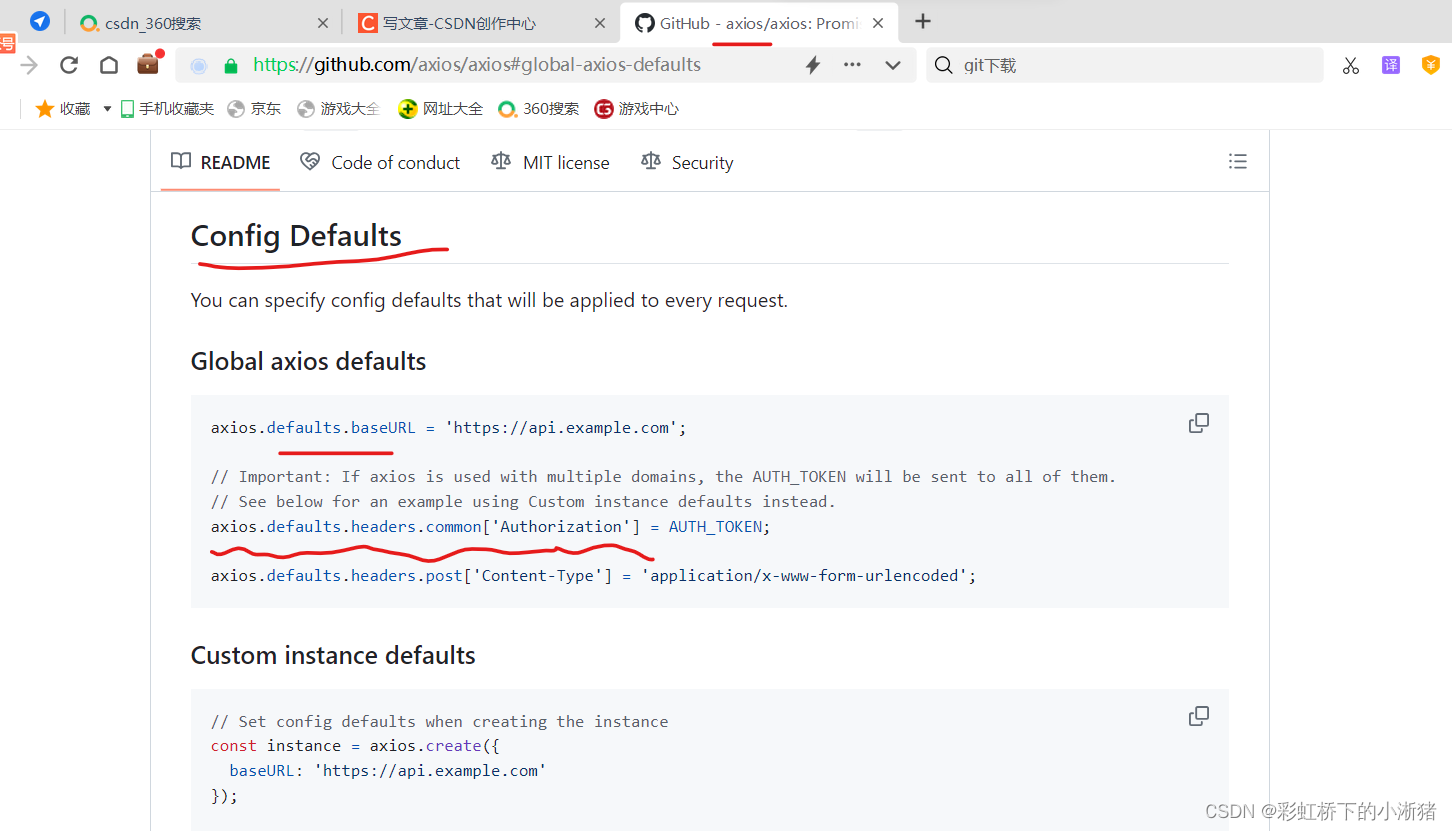Open the 网址大全 bookmark
The height and width of the screenshot is (831, 1452).
tap(440, 109)
